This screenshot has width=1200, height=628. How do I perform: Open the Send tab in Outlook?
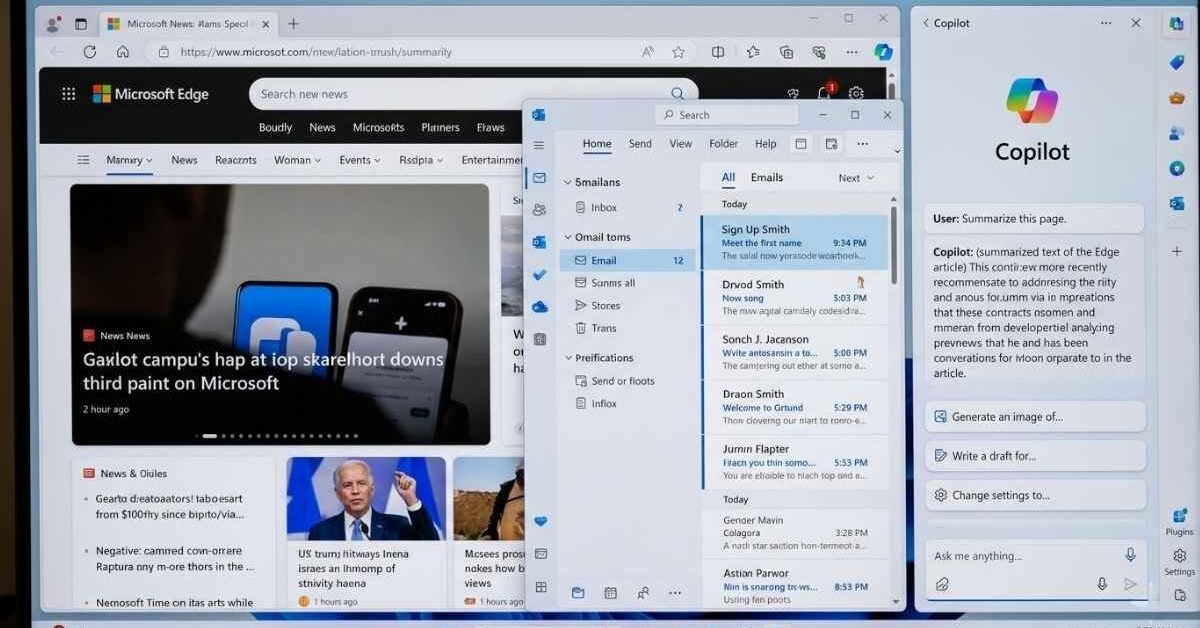coord(640,144)
